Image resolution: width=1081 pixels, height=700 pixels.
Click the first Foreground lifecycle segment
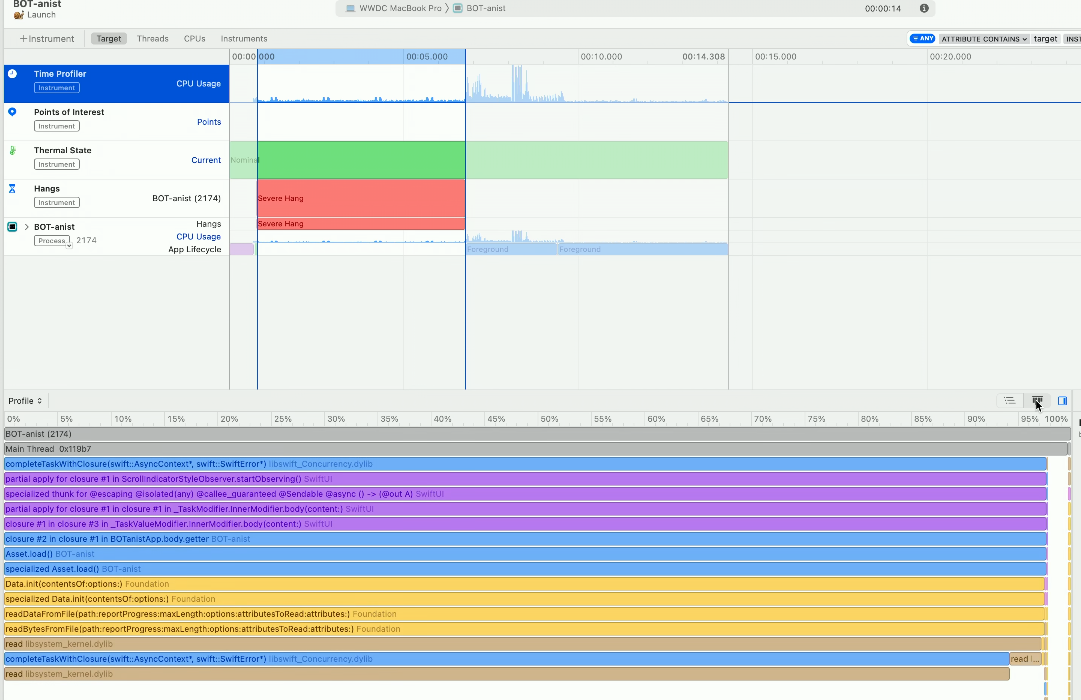[512, 250]
